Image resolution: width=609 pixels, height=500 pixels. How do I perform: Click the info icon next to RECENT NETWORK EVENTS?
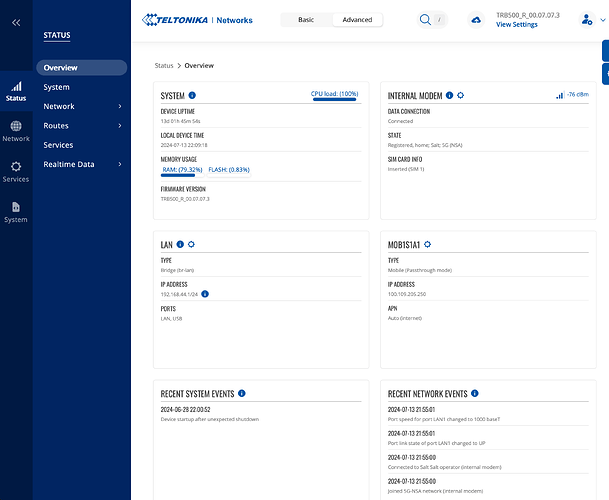click(x=475, y=393)
